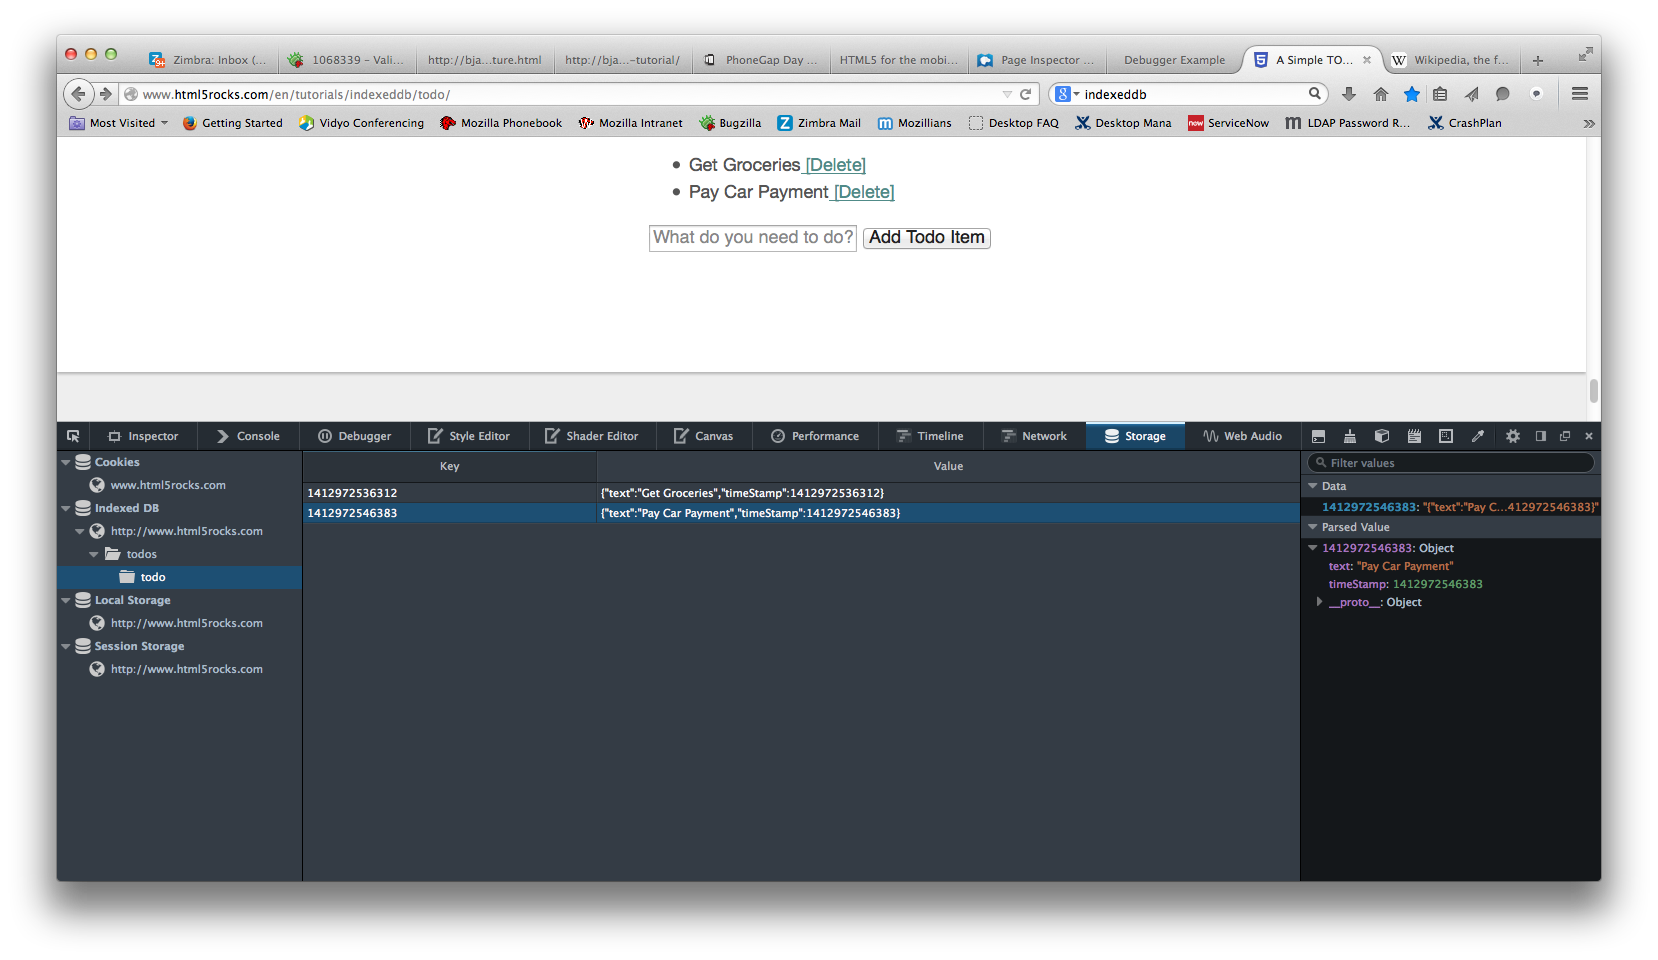Open the Network devtools tab
Viewport: 1658px width, 960px height.
1034,436
